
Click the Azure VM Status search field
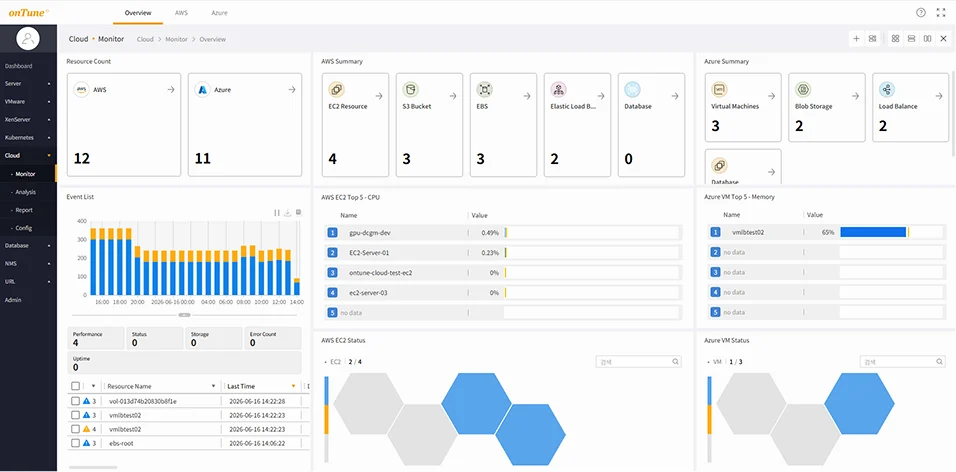tap(903, 362)
